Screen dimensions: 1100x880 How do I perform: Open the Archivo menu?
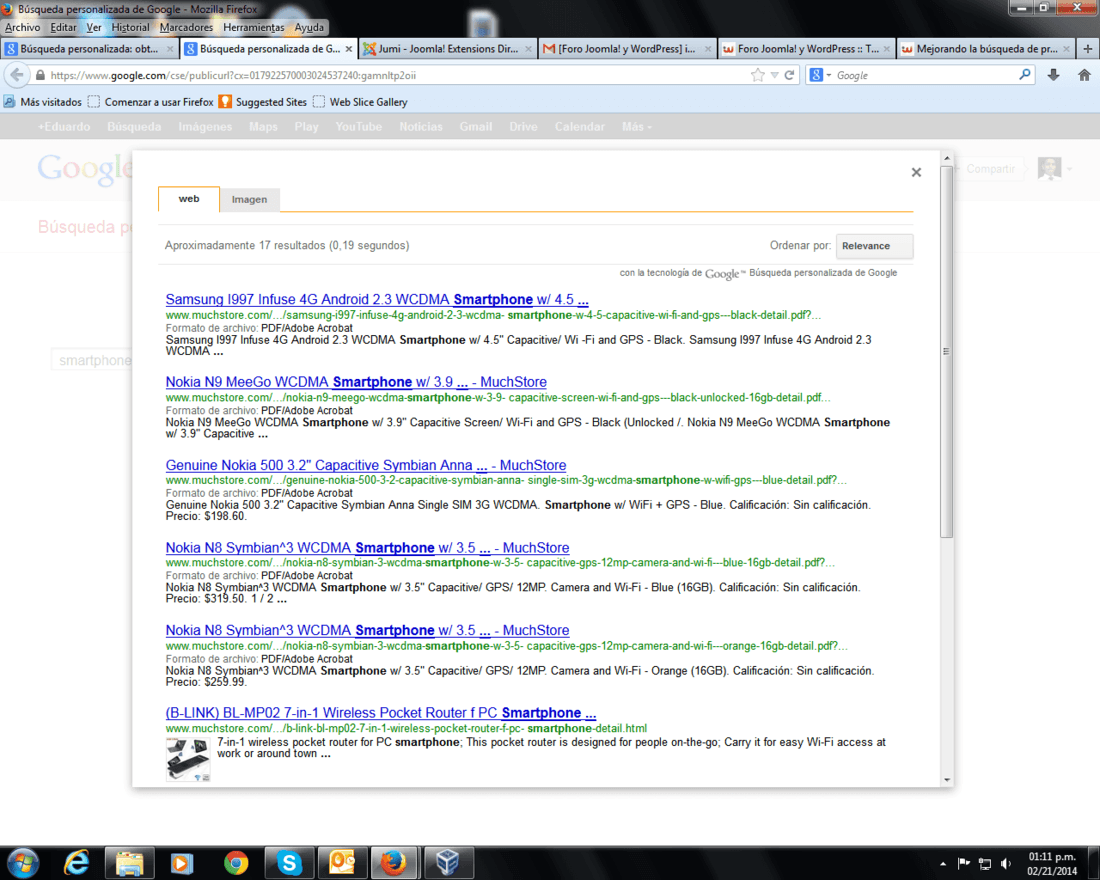click(22, 27)
